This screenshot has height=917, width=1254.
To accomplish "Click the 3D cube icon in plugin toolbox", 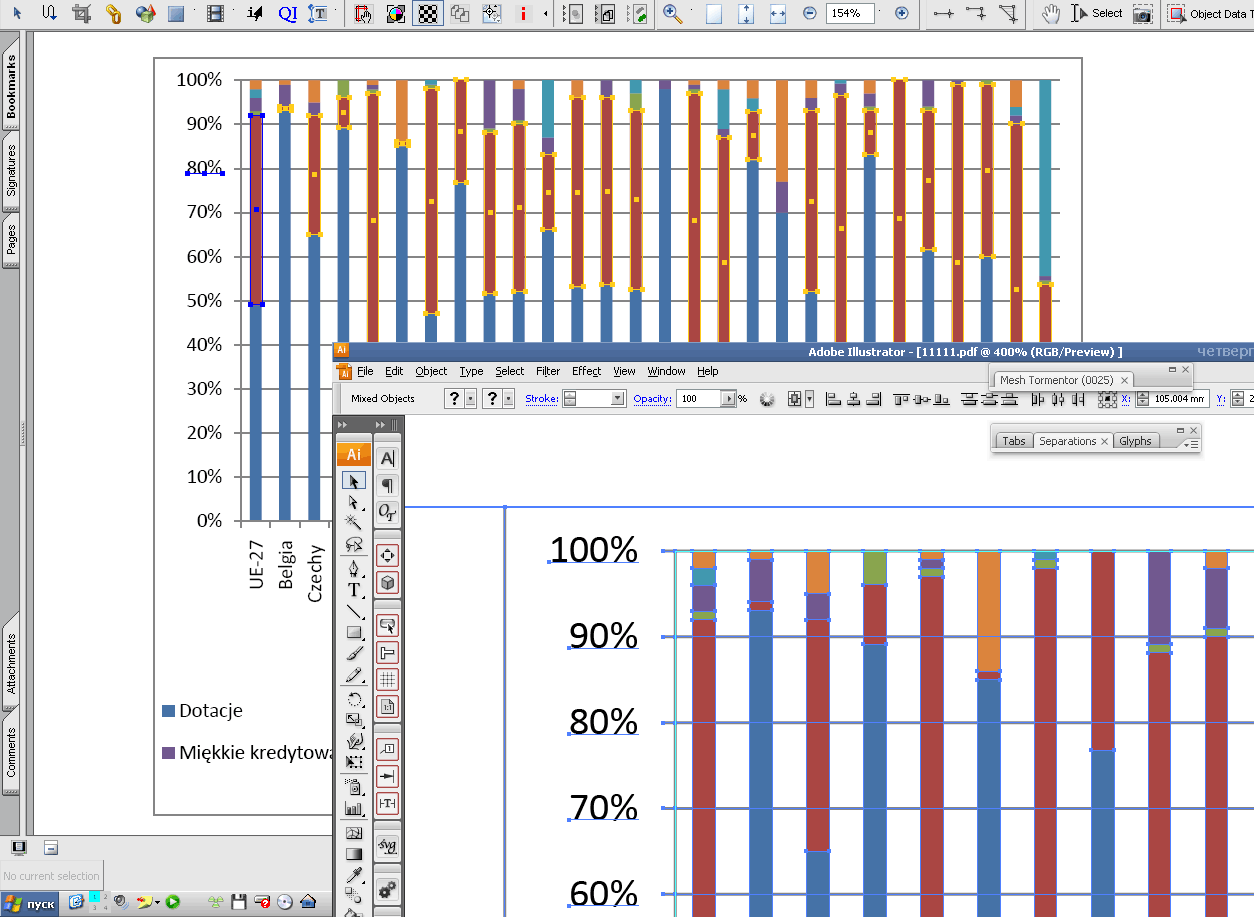I will click(x=387, y=582).
